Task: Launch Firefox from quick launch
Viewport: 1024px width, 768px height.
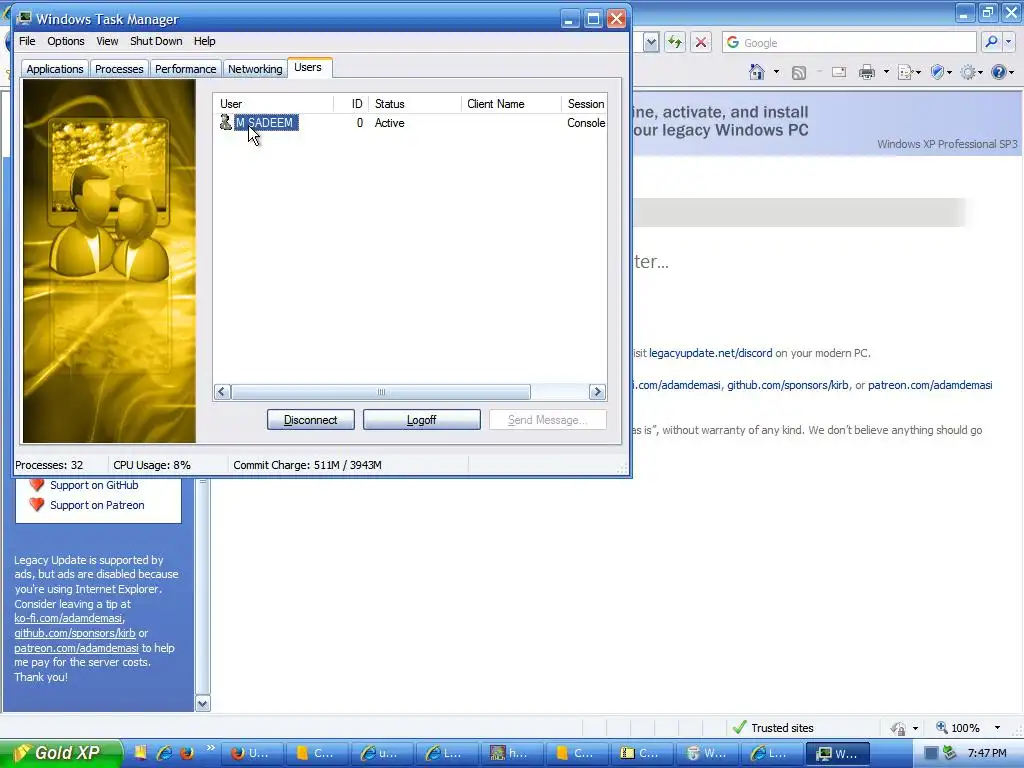Action: point(187,753)
